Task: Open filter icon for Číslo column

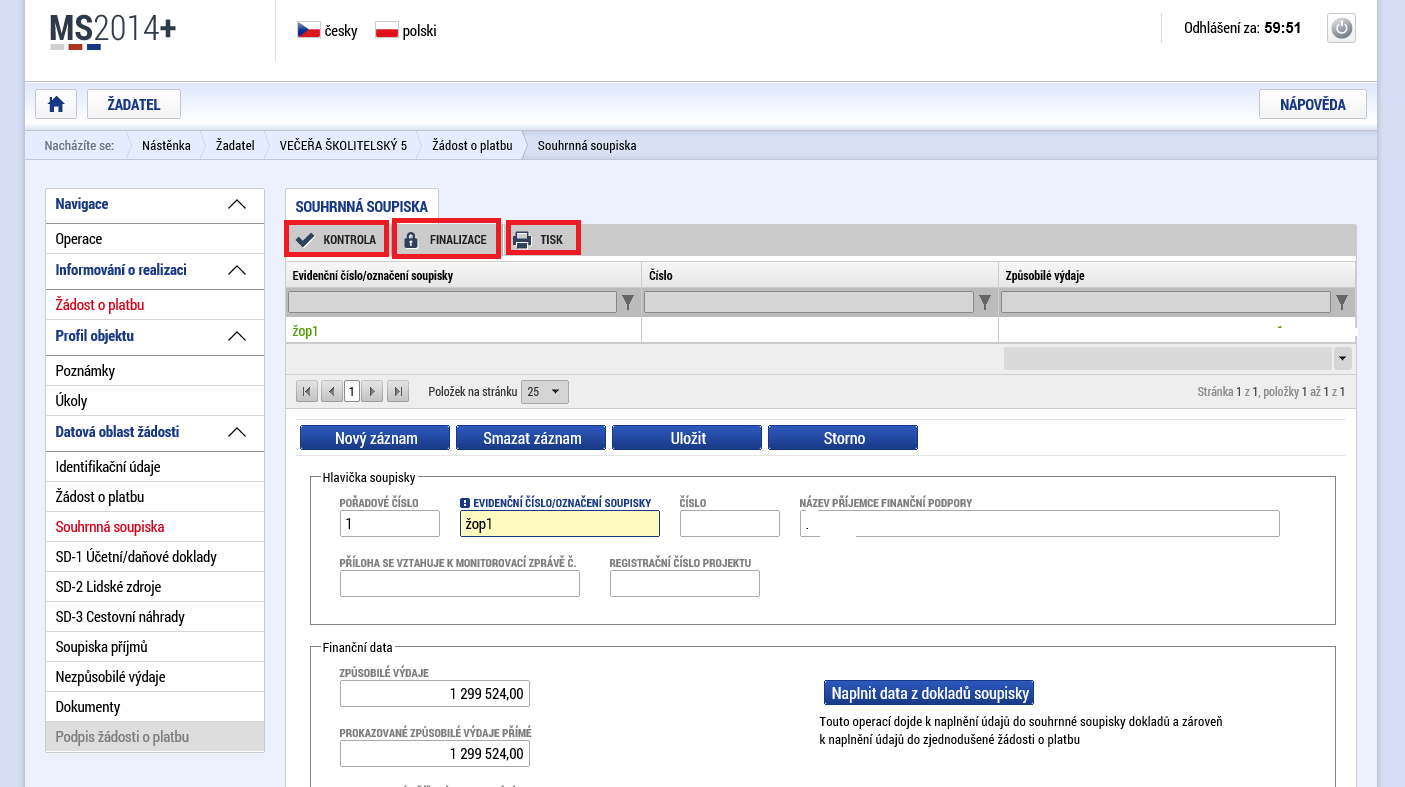Action: click(x=985, y=302)
